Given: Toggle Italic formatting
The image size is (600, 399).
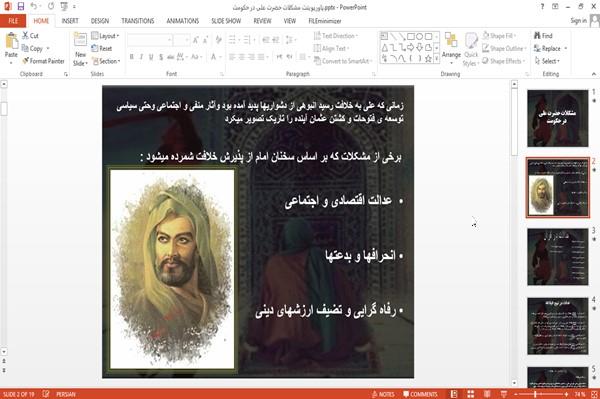Looking at the screenshot, I should pyautogui.click(x=141, y=57).
